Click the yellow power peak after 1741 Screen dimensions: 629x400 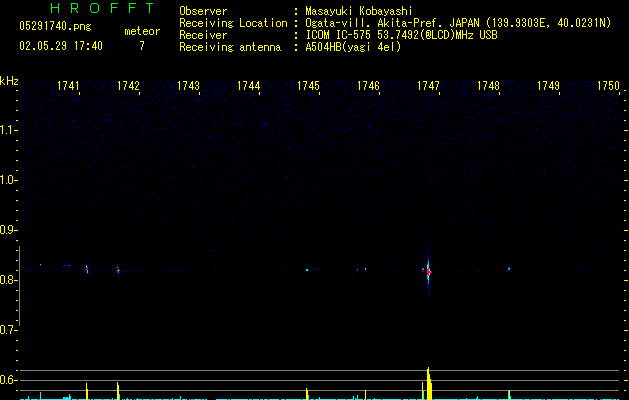[87, 391]
